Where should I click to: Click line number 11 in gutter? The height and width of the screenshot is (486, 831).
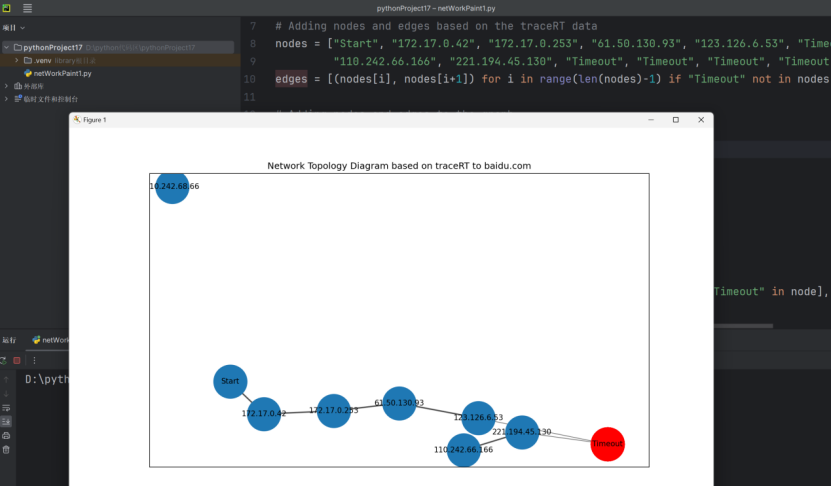point(249,97)
